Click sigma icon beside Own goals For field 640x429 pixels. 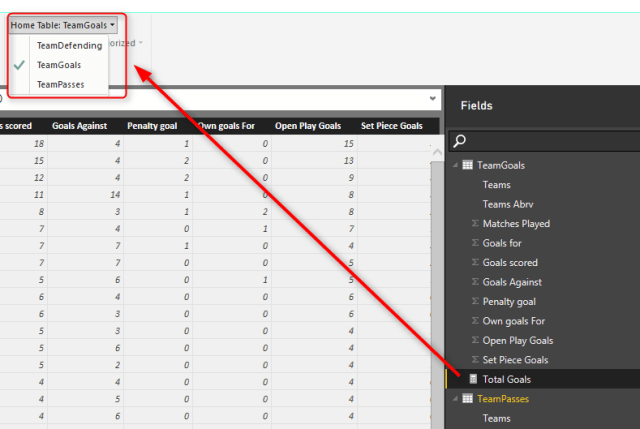(x=475, y=321)
